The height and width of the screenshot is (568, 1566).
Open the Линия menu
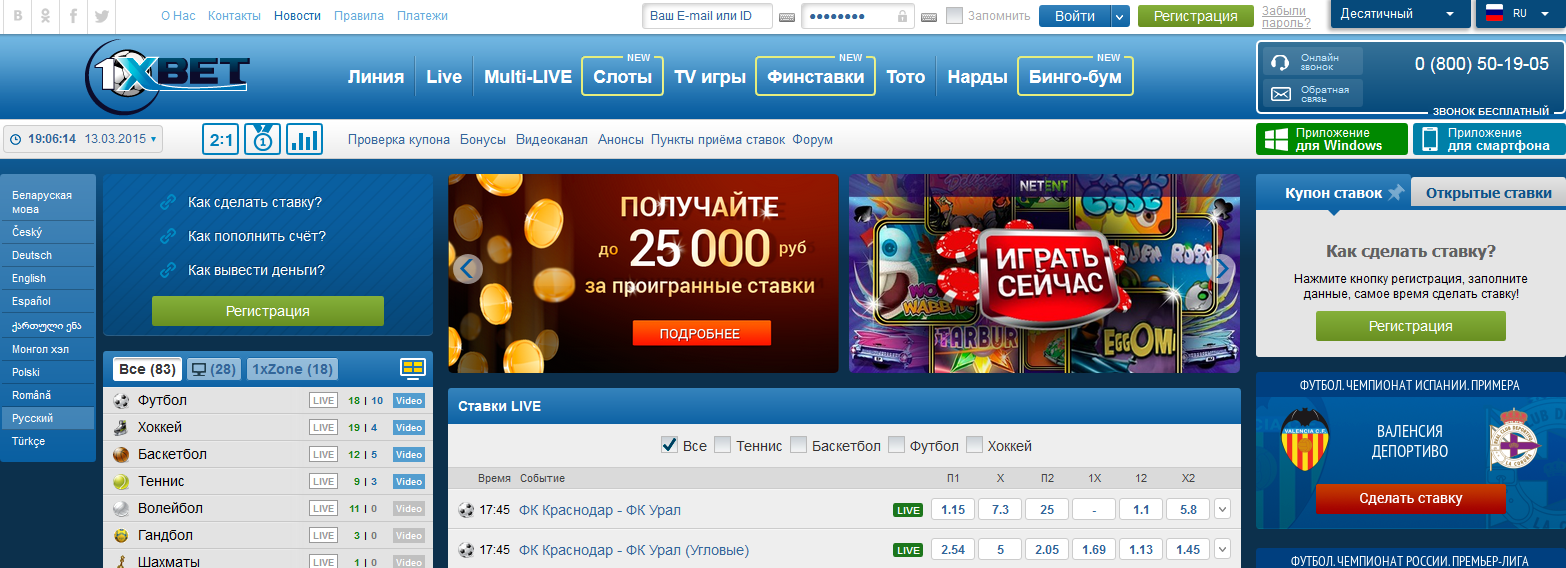point(376,77)
